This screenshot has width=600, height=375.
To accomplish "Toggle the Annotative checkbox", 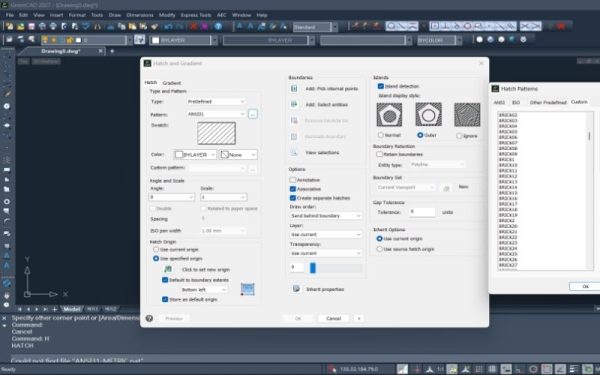I will tap(293, 180).
